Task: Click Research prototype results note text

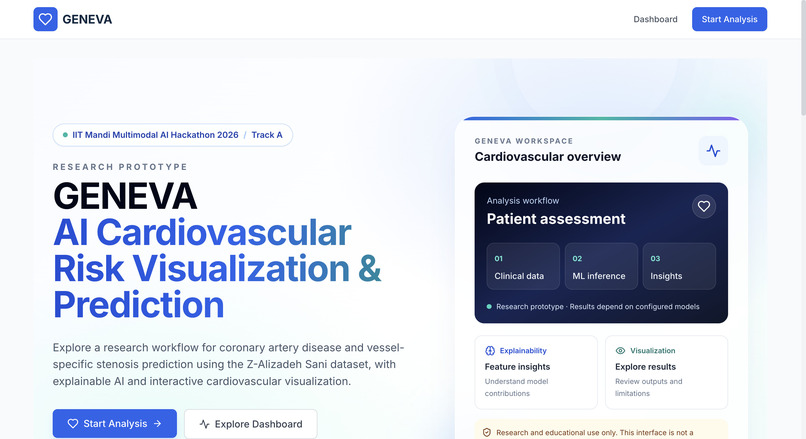Action: [x=598, y=306]
